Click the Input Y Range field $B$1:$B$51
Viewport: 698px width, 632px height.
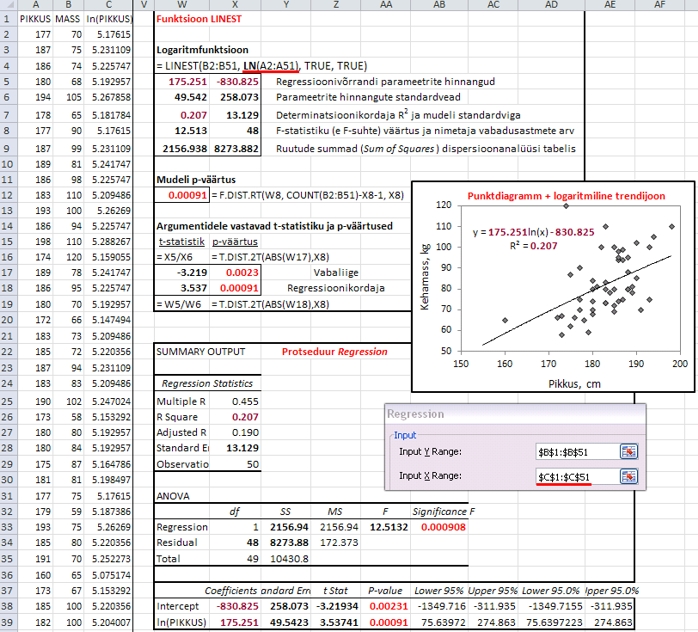tap(578, 452)
